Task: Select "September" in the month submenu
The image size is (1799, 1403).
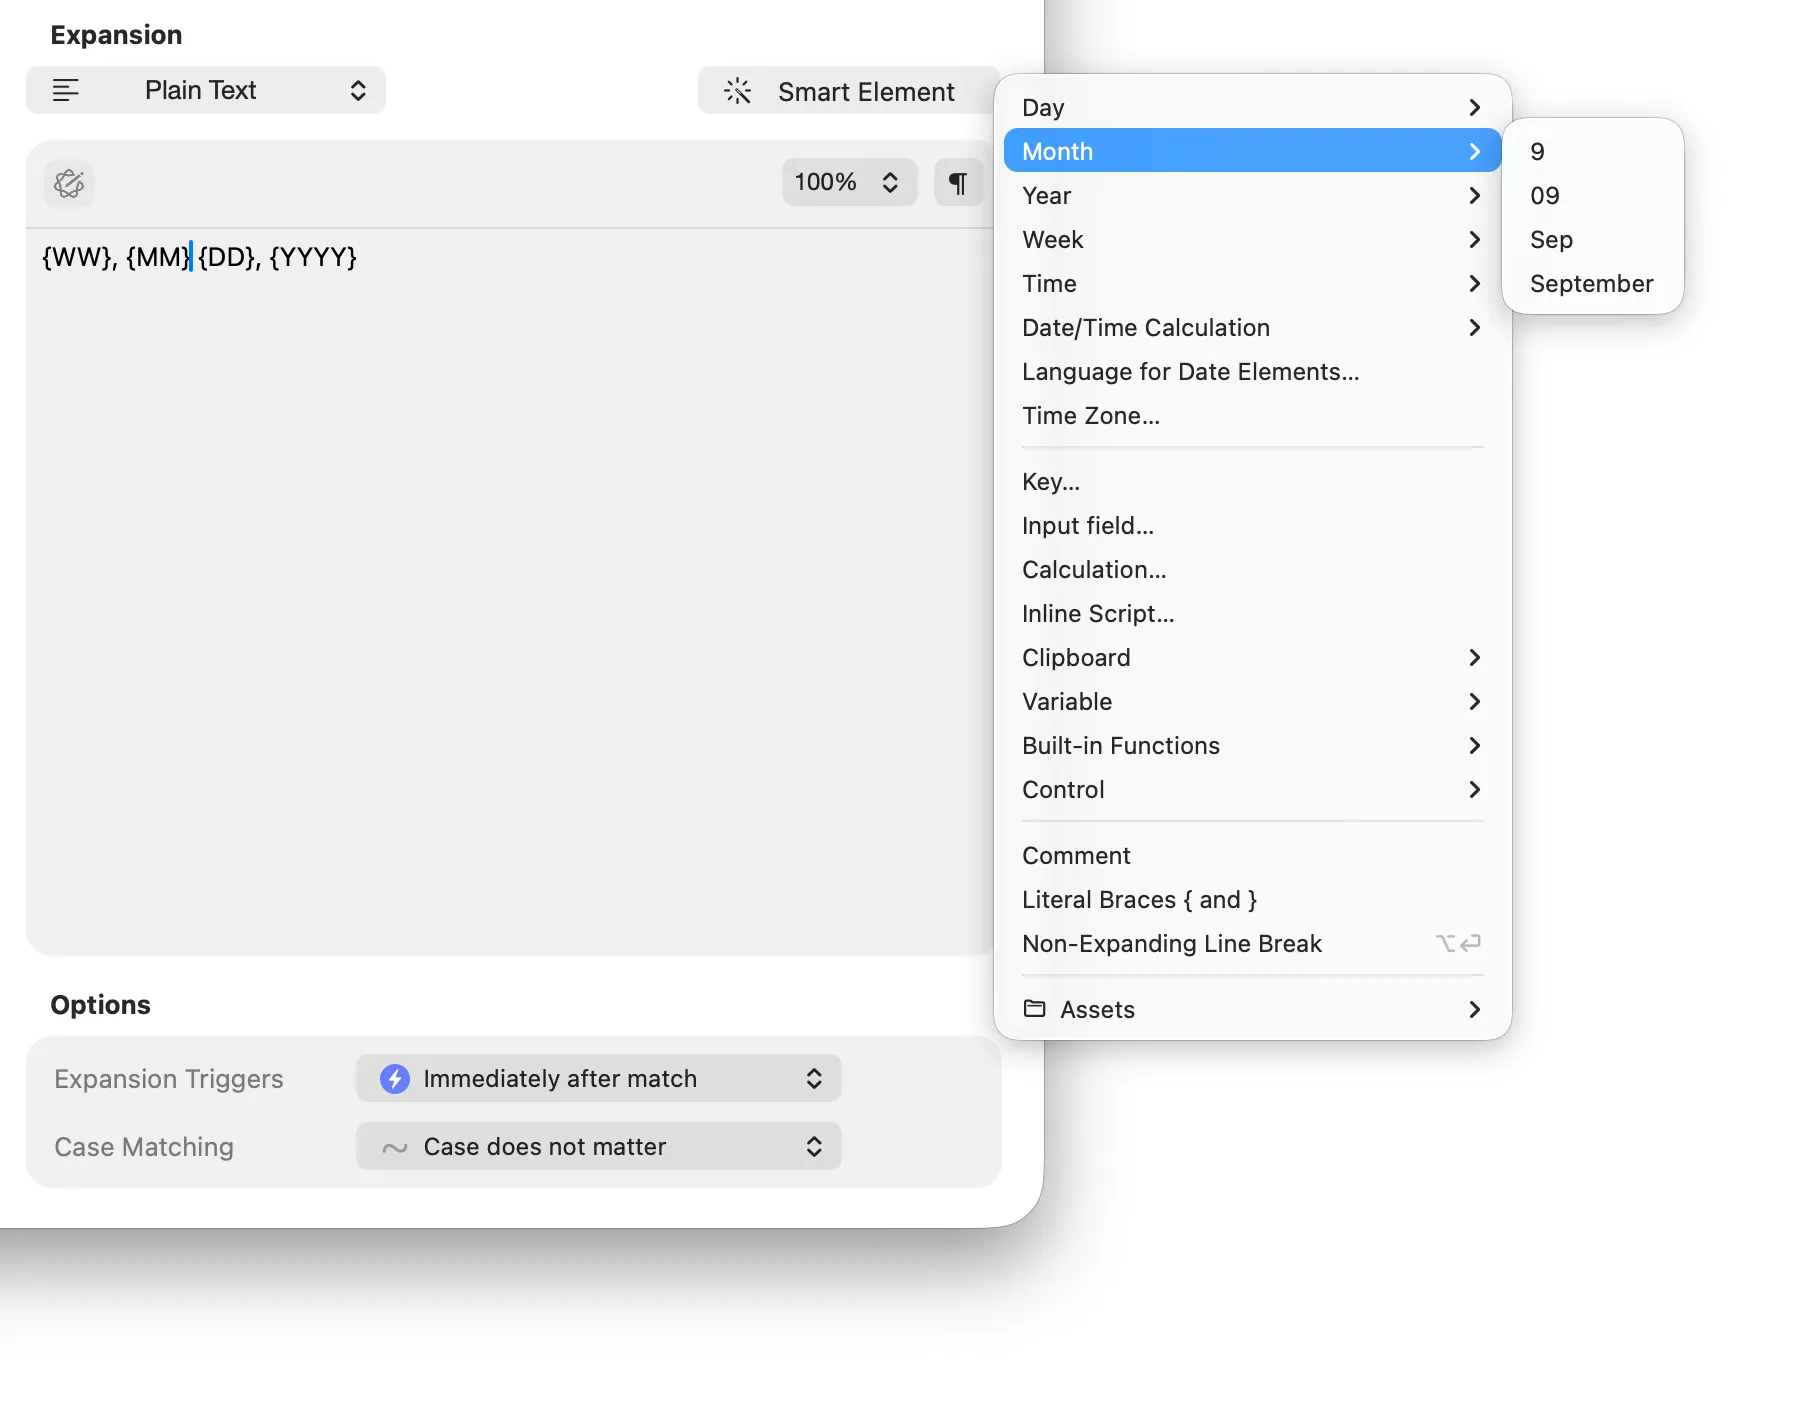Action: tap(1590, 284)
